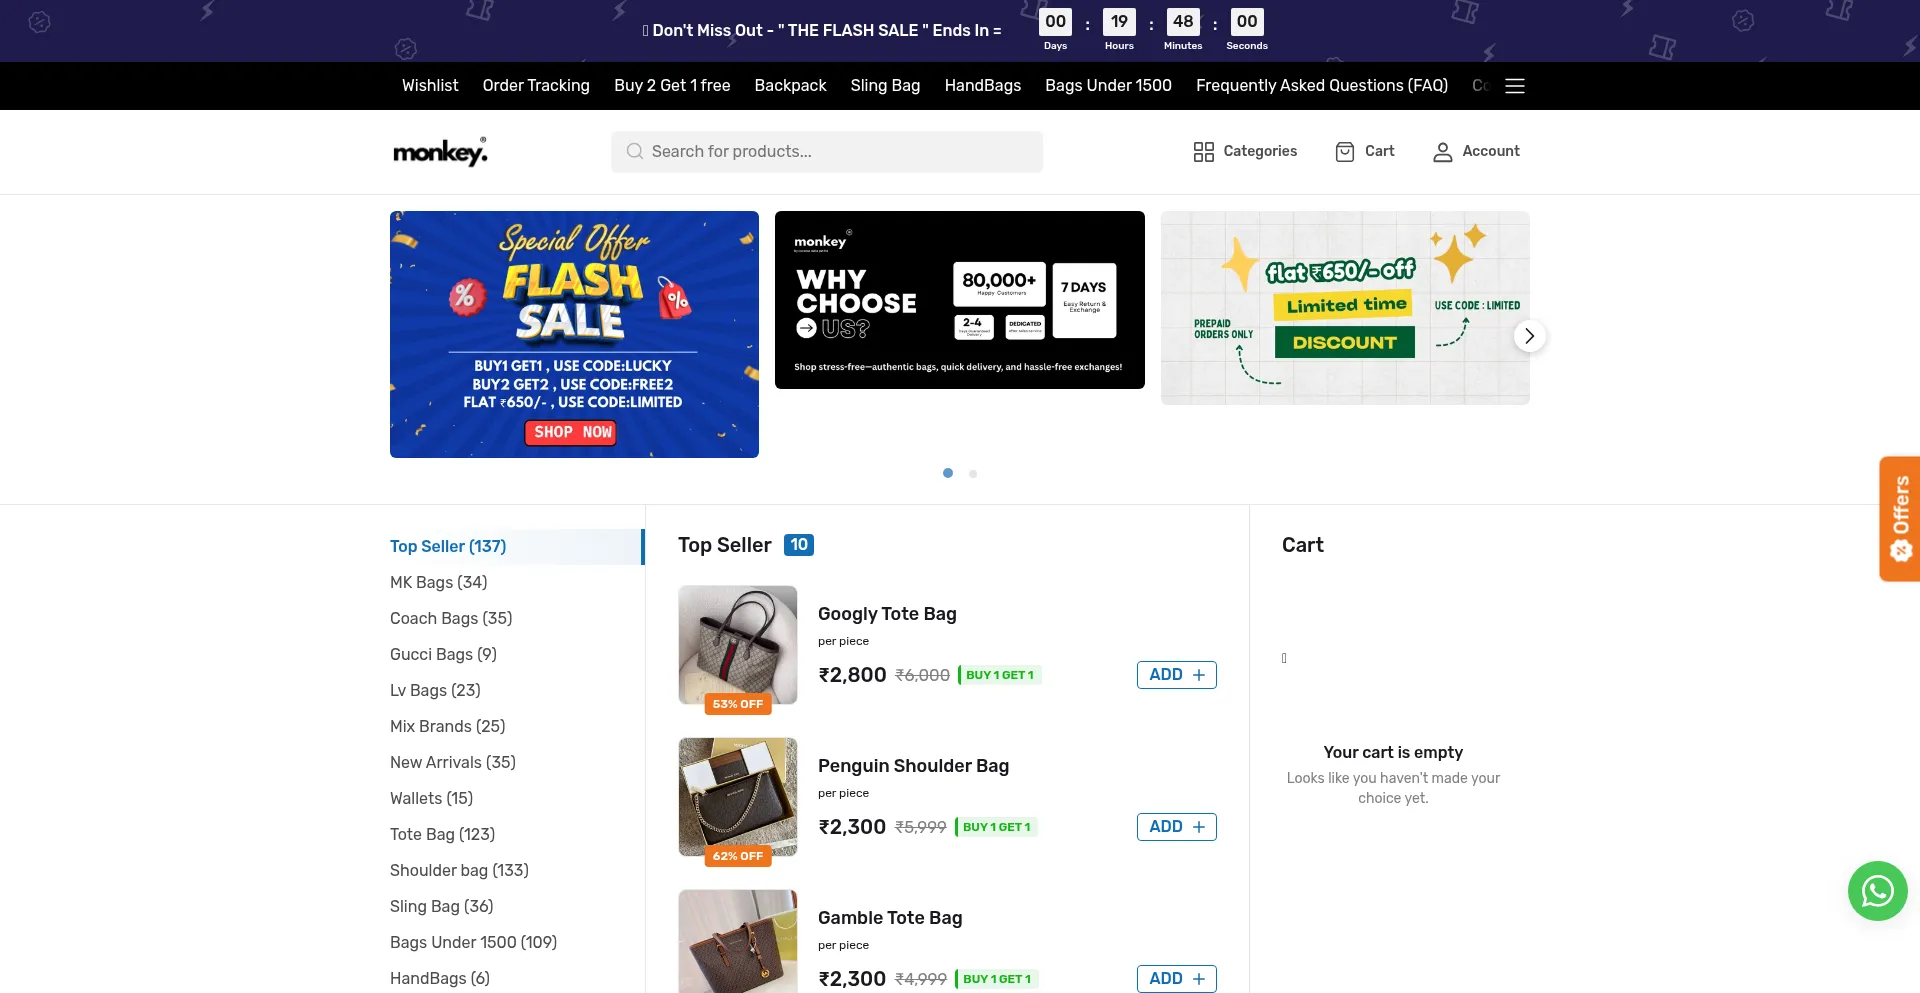Advance banner carousel with right arrow
The width and height of the screenshot is (1920, 993).
point(1528,336)
